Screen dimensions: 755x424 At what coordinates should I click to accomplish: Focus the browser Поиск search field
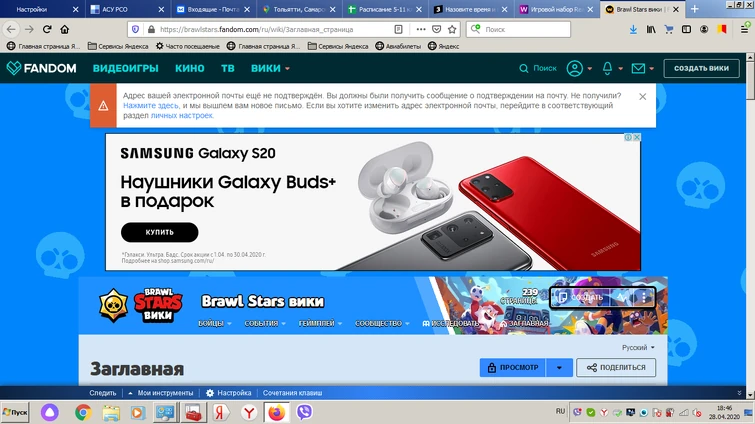(x=518, y=29)
